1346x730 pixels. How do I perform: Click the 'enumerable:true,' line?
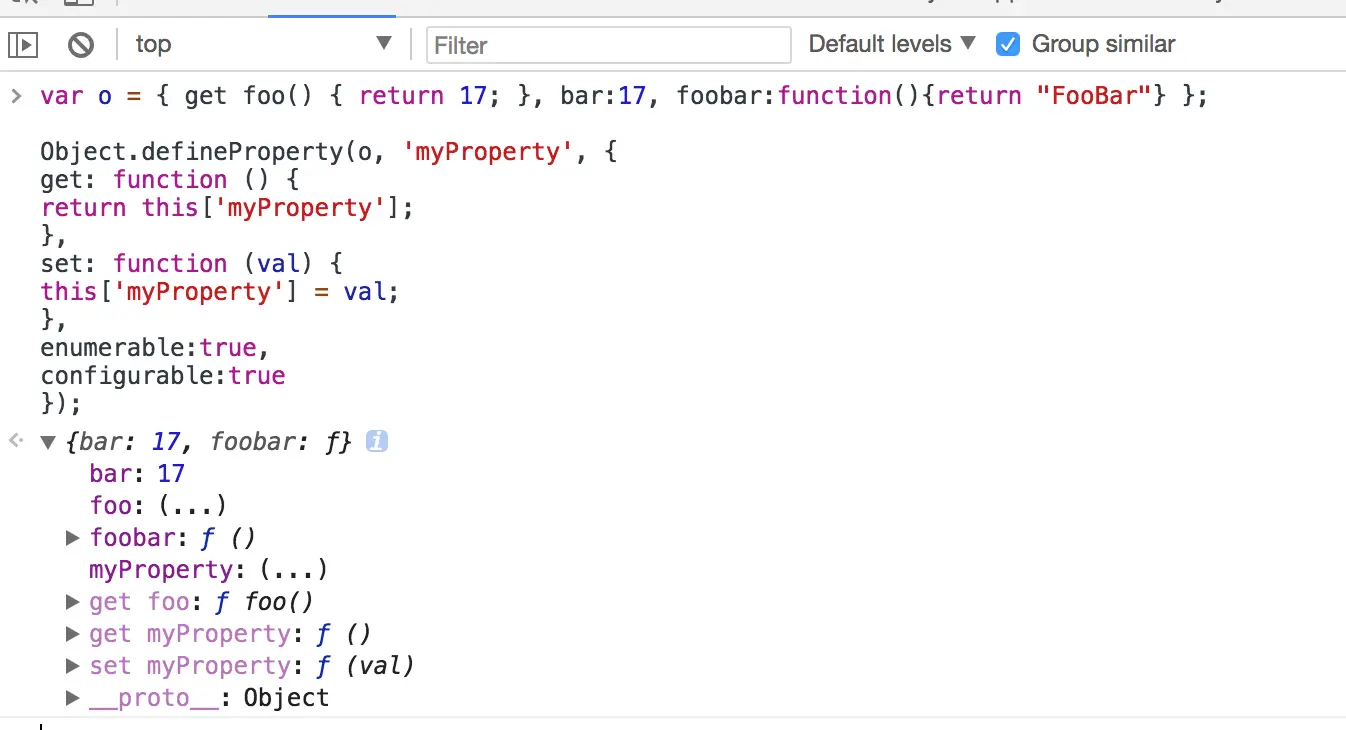tap(155, 348)
